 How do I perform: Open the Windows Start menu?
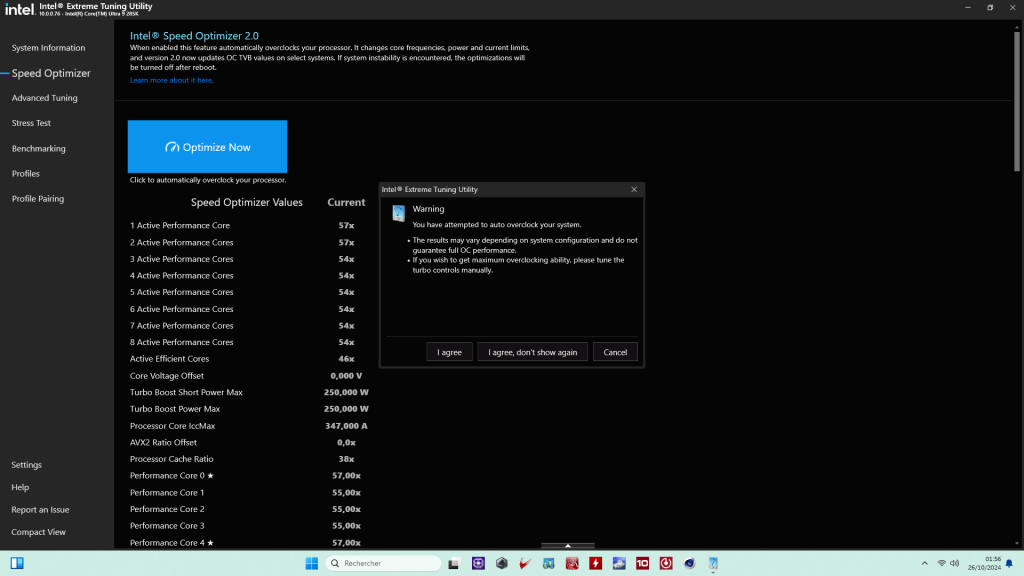click(312, 563)
